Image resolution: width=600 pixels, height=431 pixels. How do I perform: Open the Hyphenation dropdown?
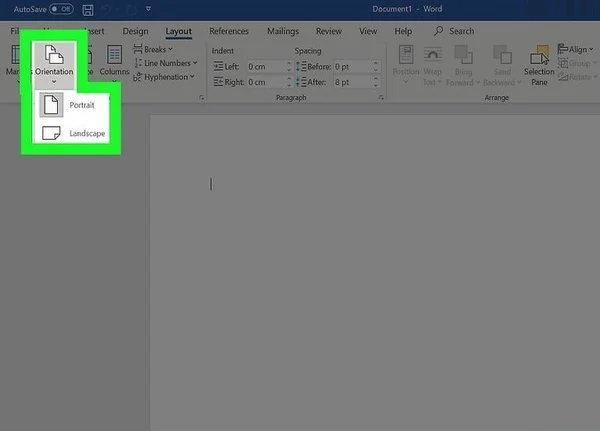point(164,77)
